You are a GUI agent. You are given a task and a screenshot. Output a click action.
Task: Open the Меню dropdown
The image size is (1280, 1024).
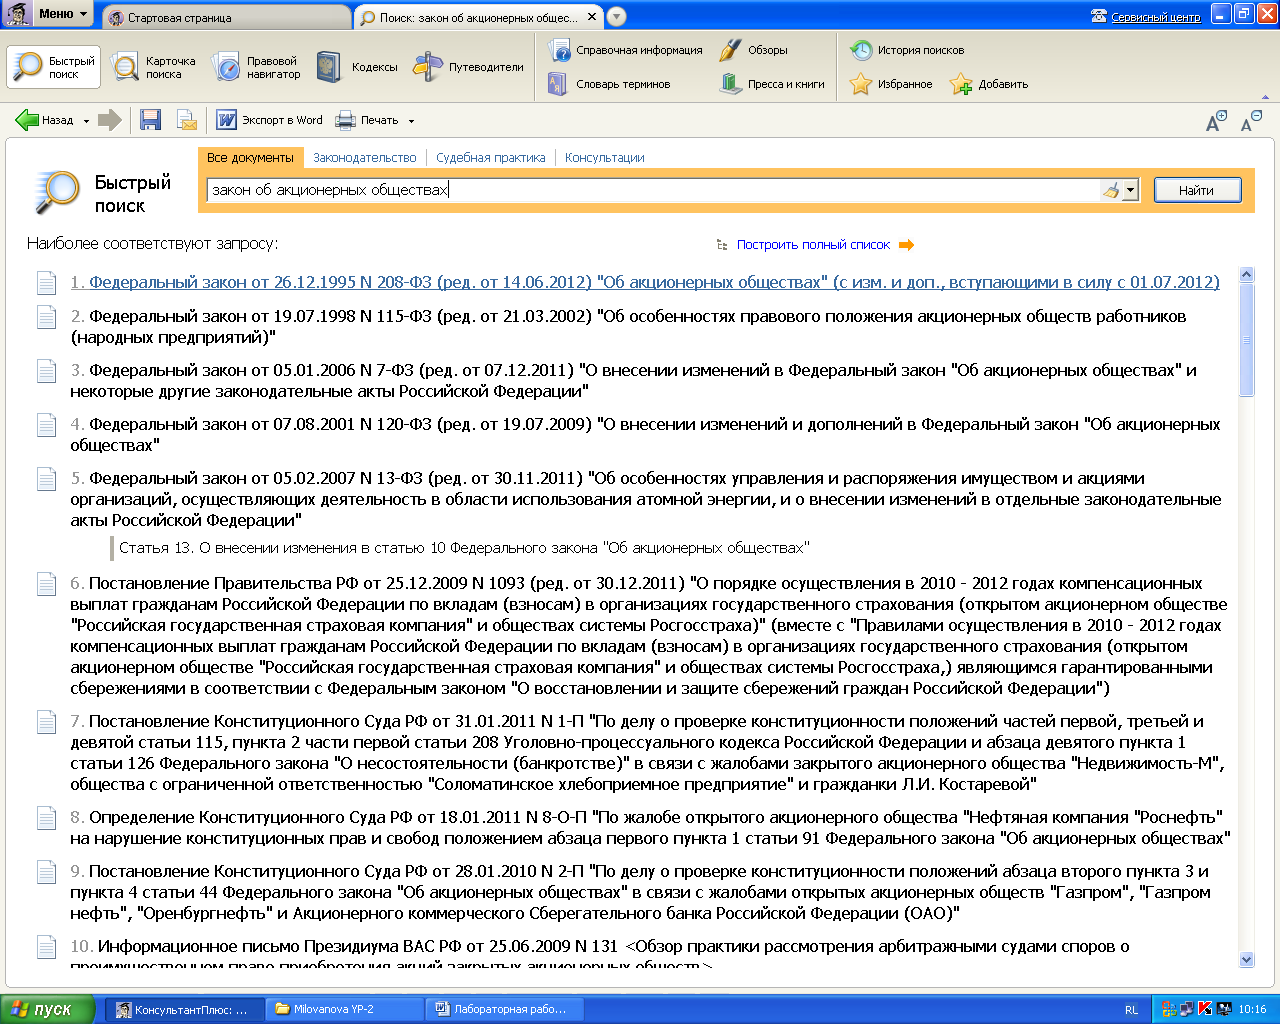click(x=63, y=14)
